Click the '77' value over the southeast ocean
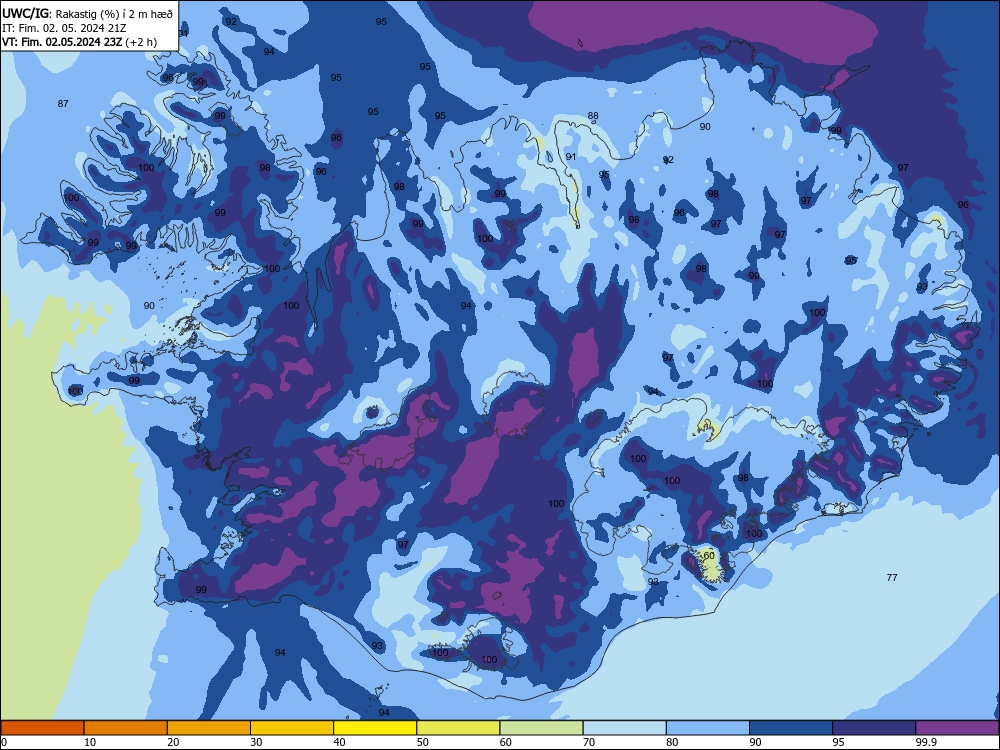Screen dimensions: 1000x750 [x=892, y=577]
